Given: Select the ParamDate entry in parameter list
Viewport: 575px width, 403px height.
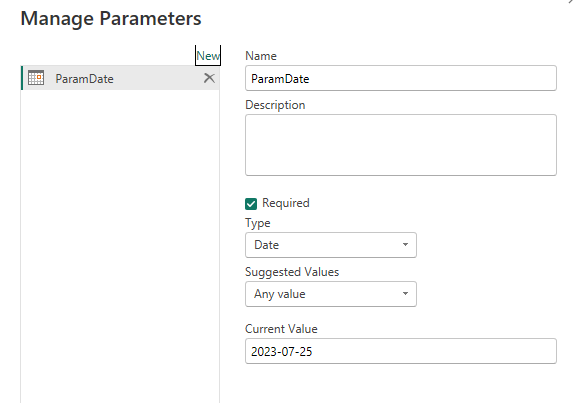Looking at the screenshot, I should [121, 78].
